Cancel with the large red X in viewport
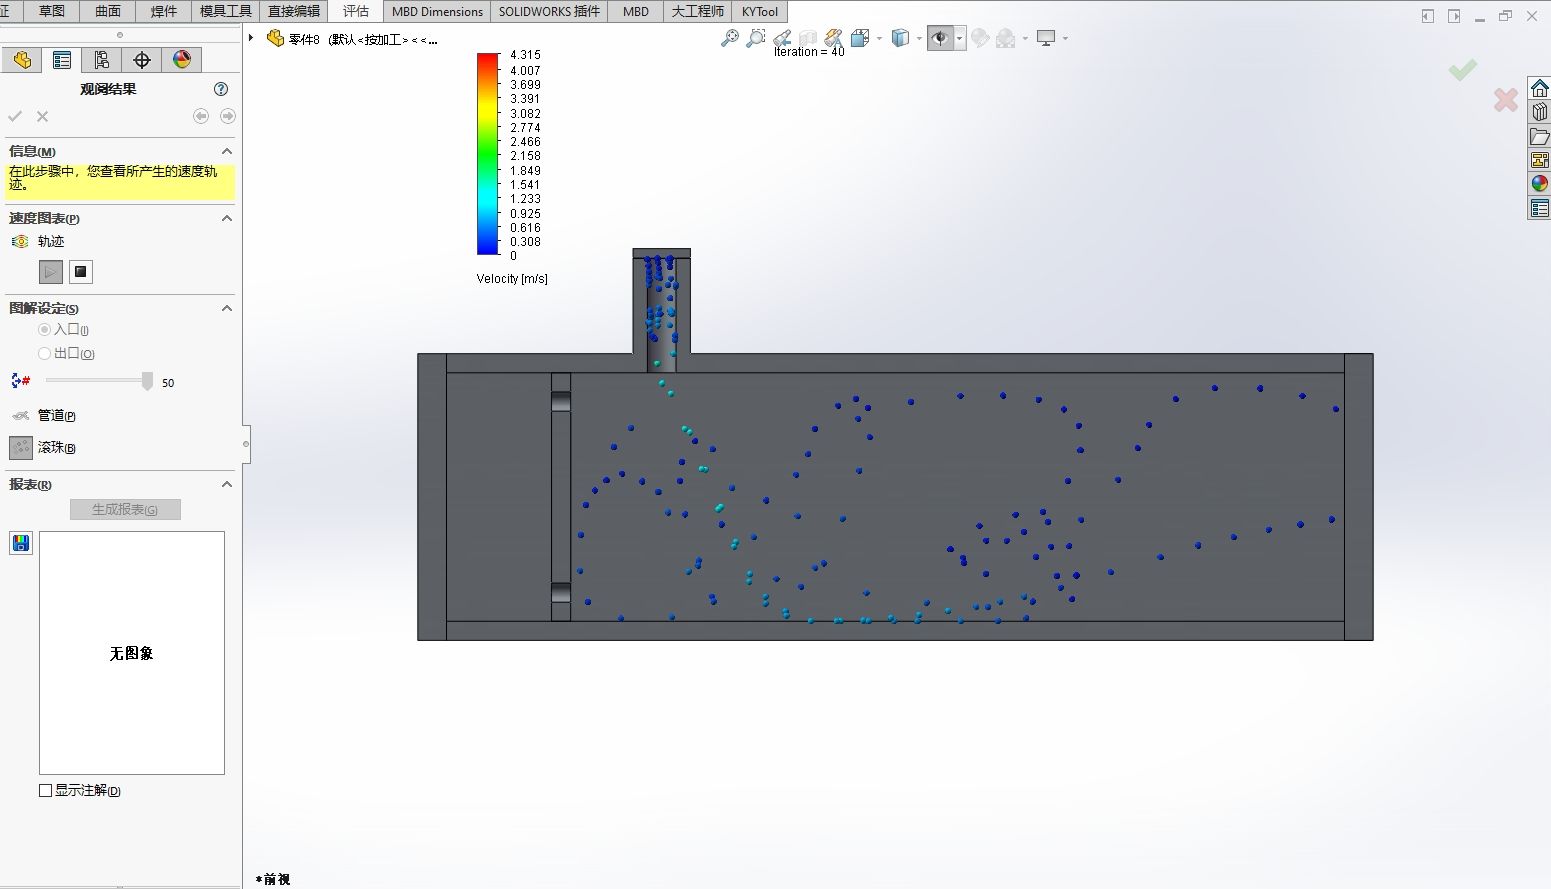The height and width of the screenshot is (889, 1551). click(x=1506, y=99)
